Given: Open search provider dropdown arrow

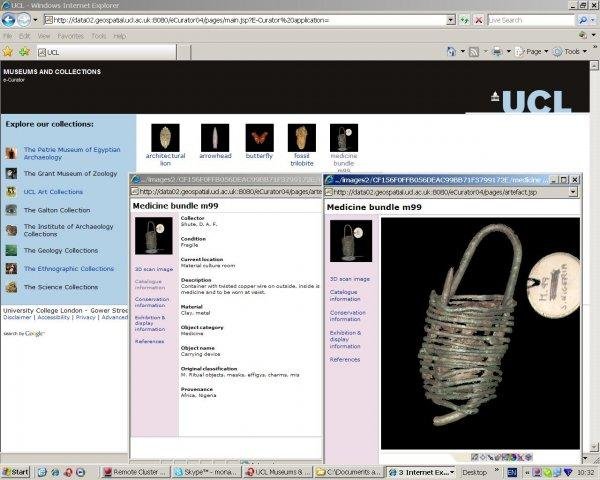Looking at the screenshot, I should (593, 20).
